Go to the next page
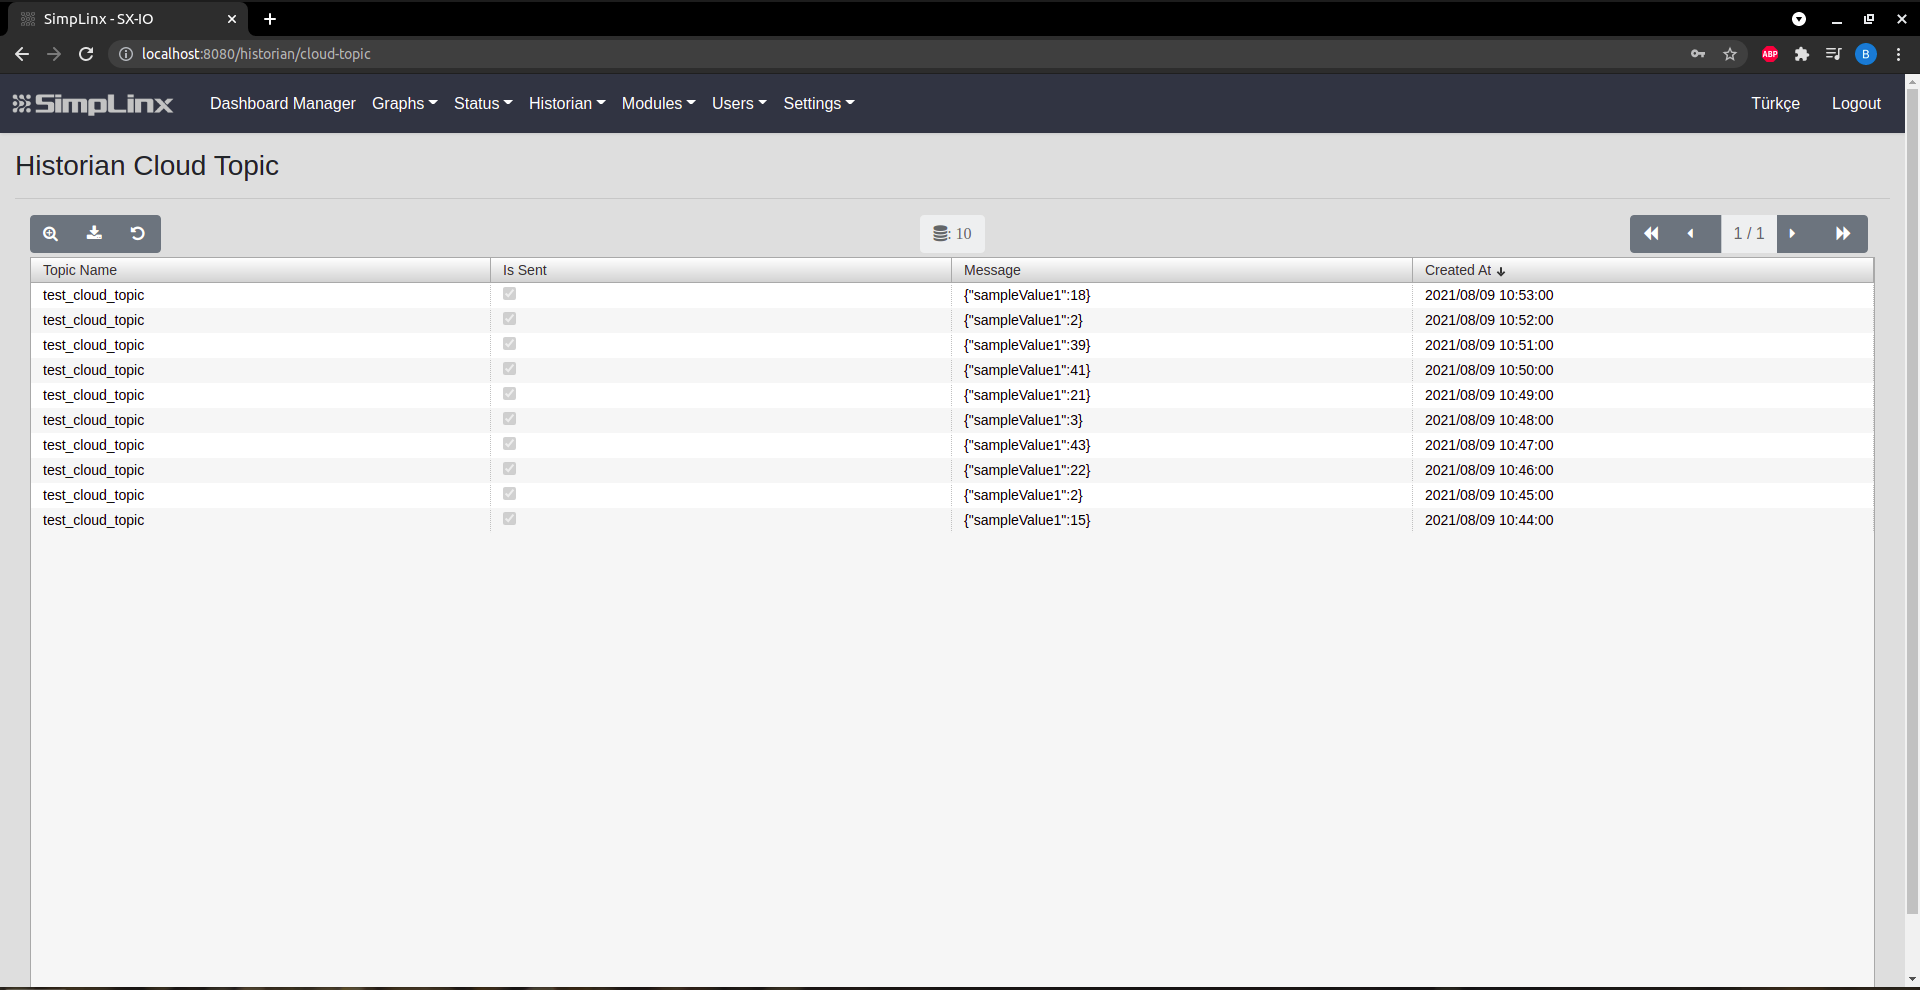This screenshot has width=1920, height=990. pos(1792,234)
